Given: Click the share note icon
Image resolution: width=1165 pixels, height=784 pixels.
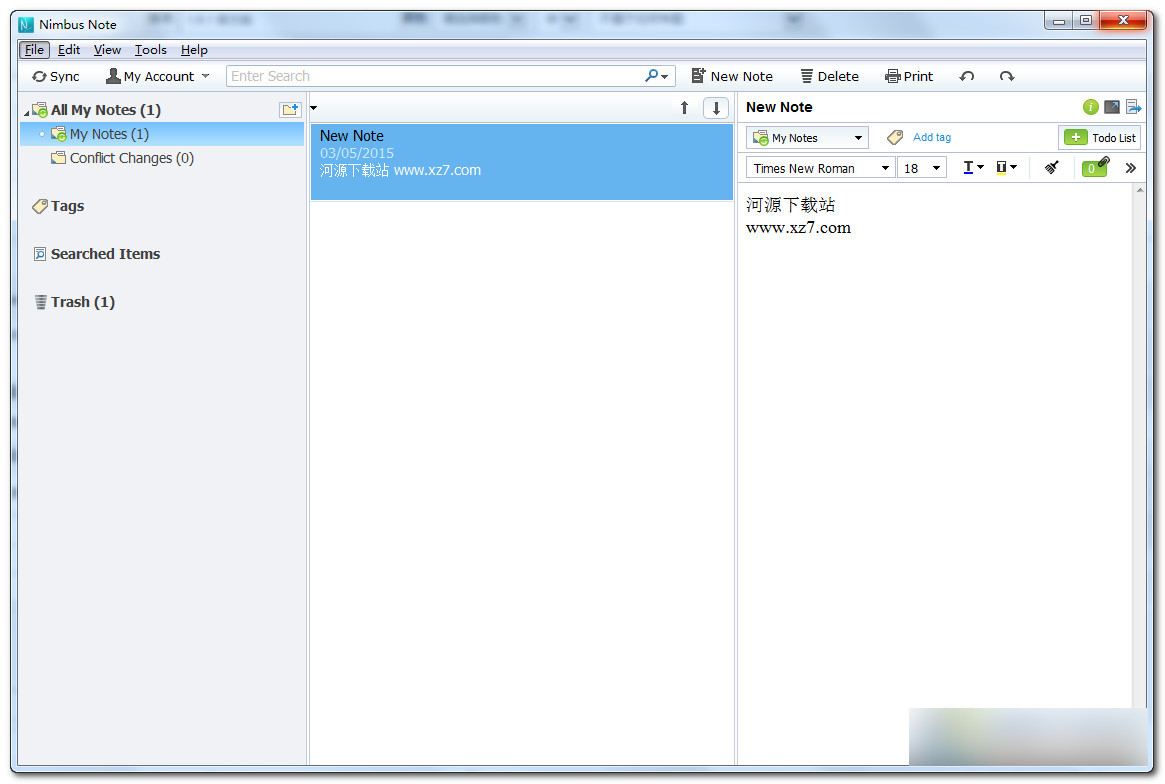Looking at the screenshot, I should [x=1133, y=107].
